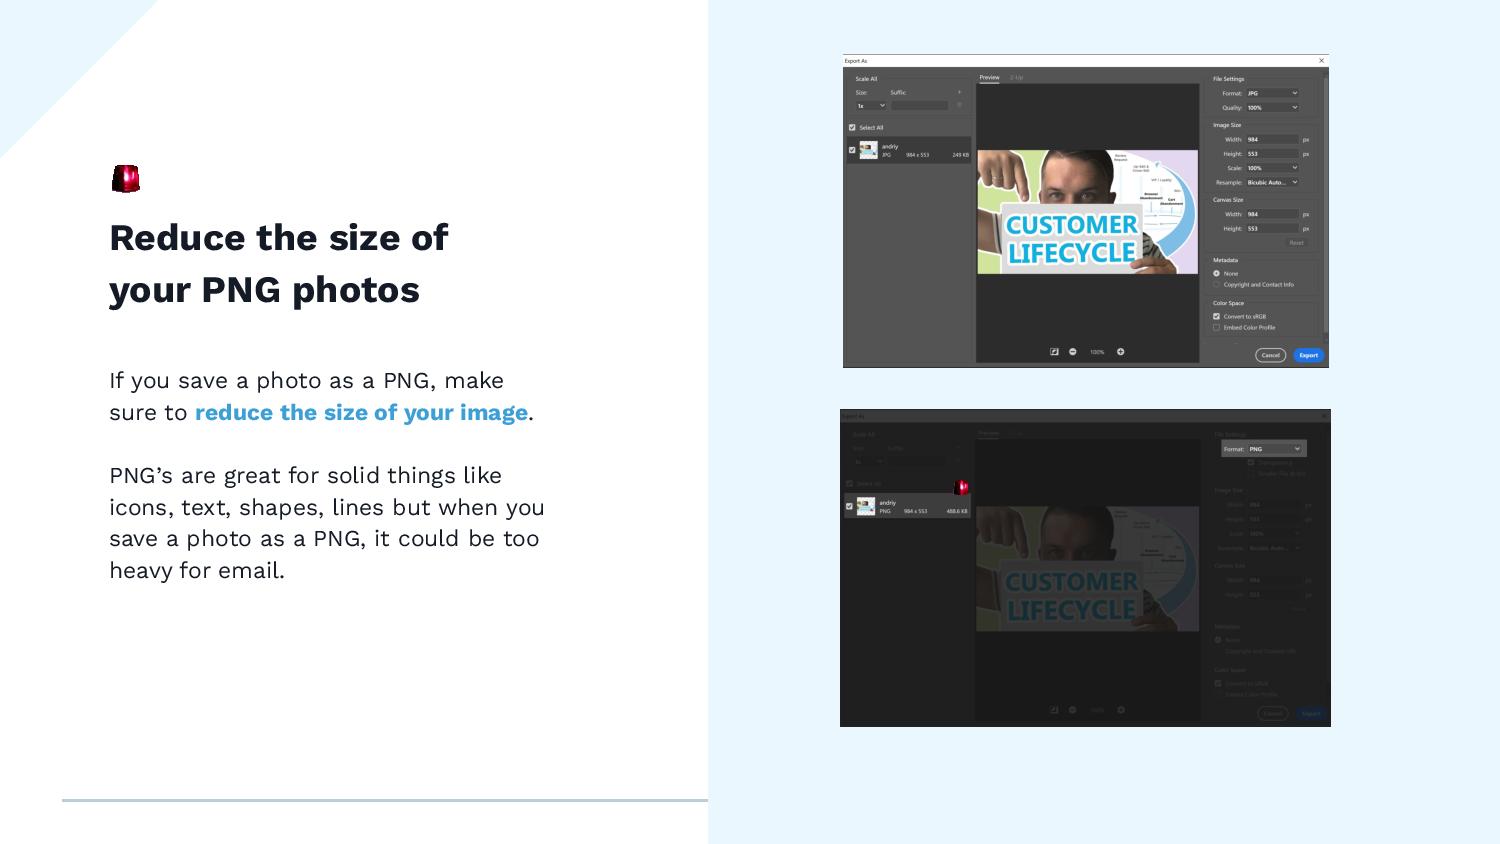The width and height of the screenshot is (1500, 844).
Task: Click Customer Lifecycle preview in dimmed PNG dialog
Action: point(1087,568)
